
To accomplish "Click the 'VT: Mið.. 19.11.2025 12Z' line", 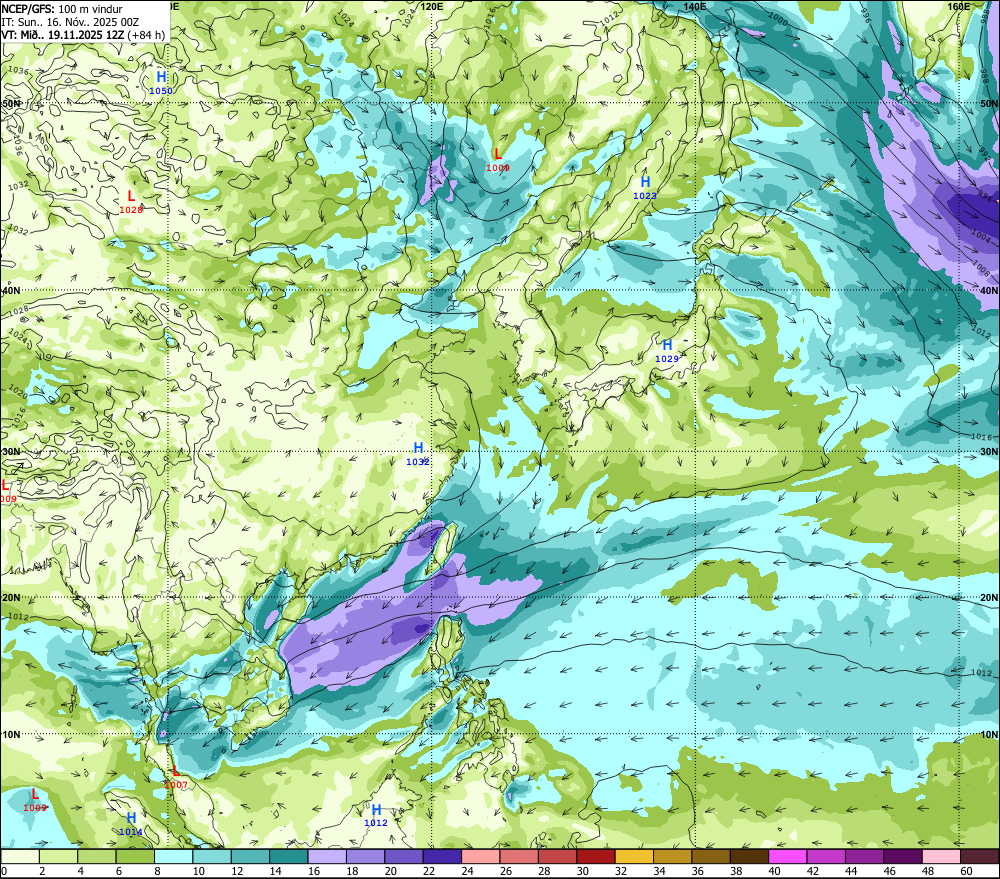I will [62, 35].
